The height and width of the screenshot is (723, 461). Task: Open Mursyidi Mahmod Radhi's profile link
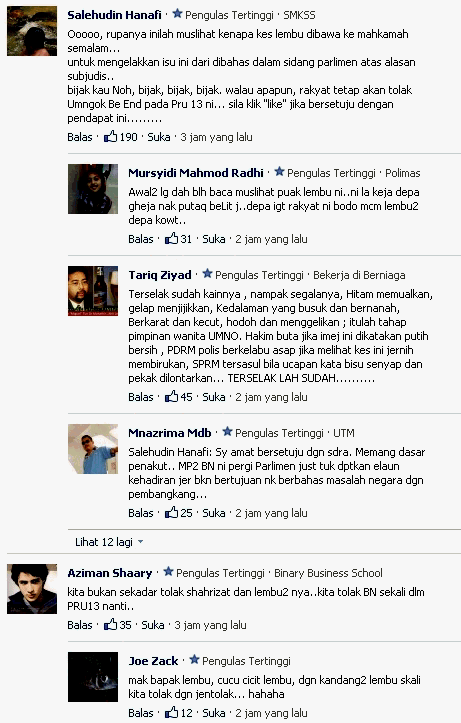tap(196, 173)
